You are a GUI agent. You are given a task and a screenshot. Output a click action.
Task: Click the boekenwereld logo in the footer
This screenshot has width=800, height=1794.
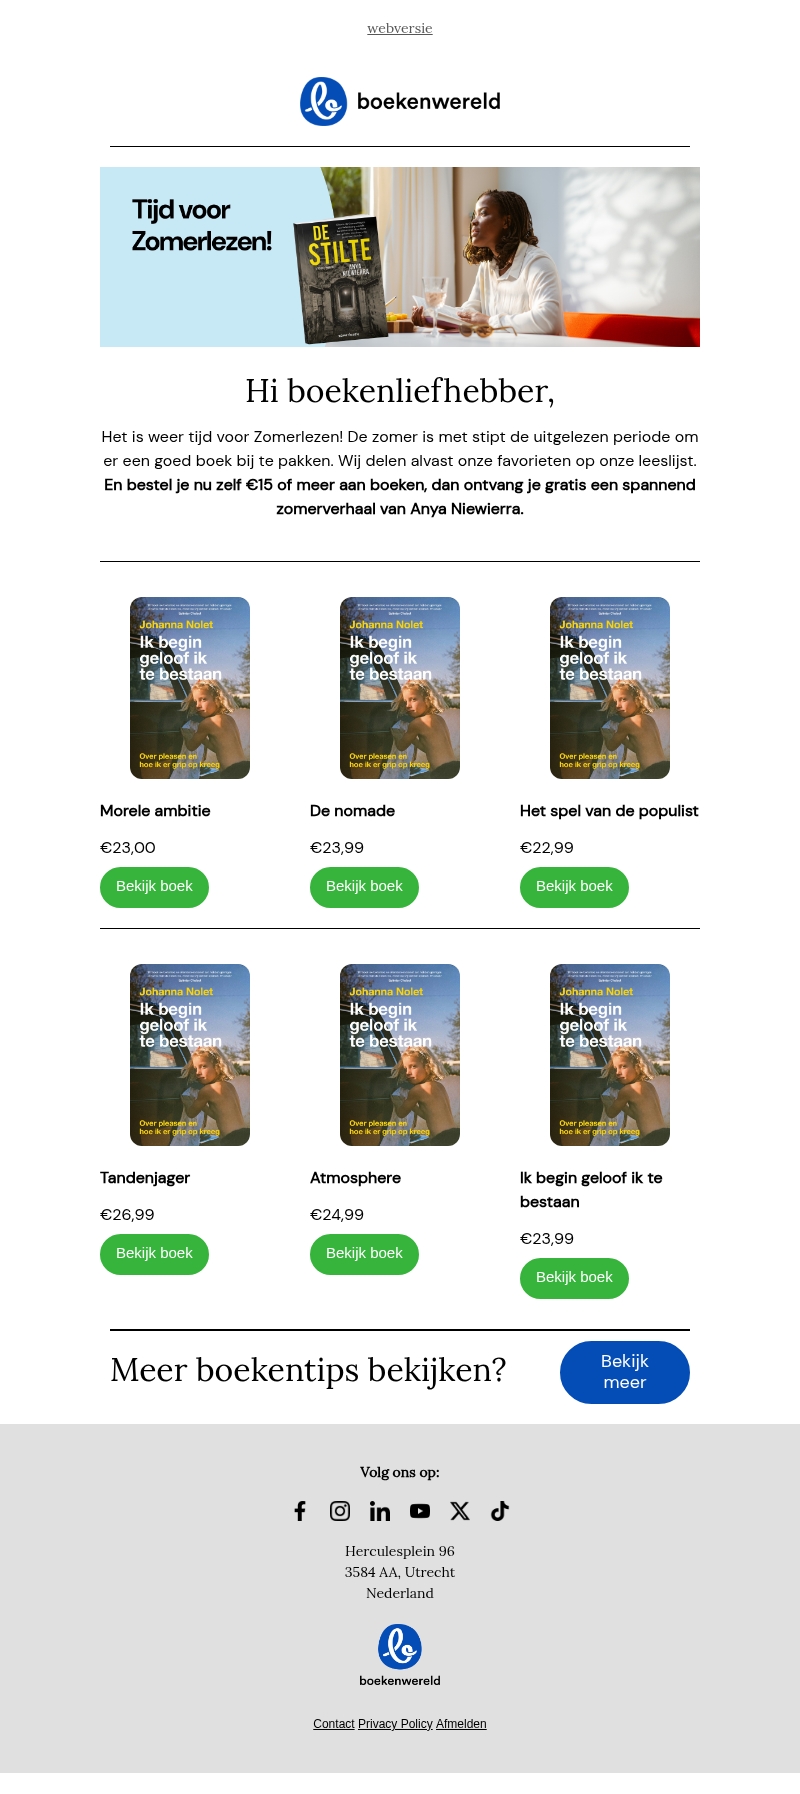click(x=400, y=1655)
